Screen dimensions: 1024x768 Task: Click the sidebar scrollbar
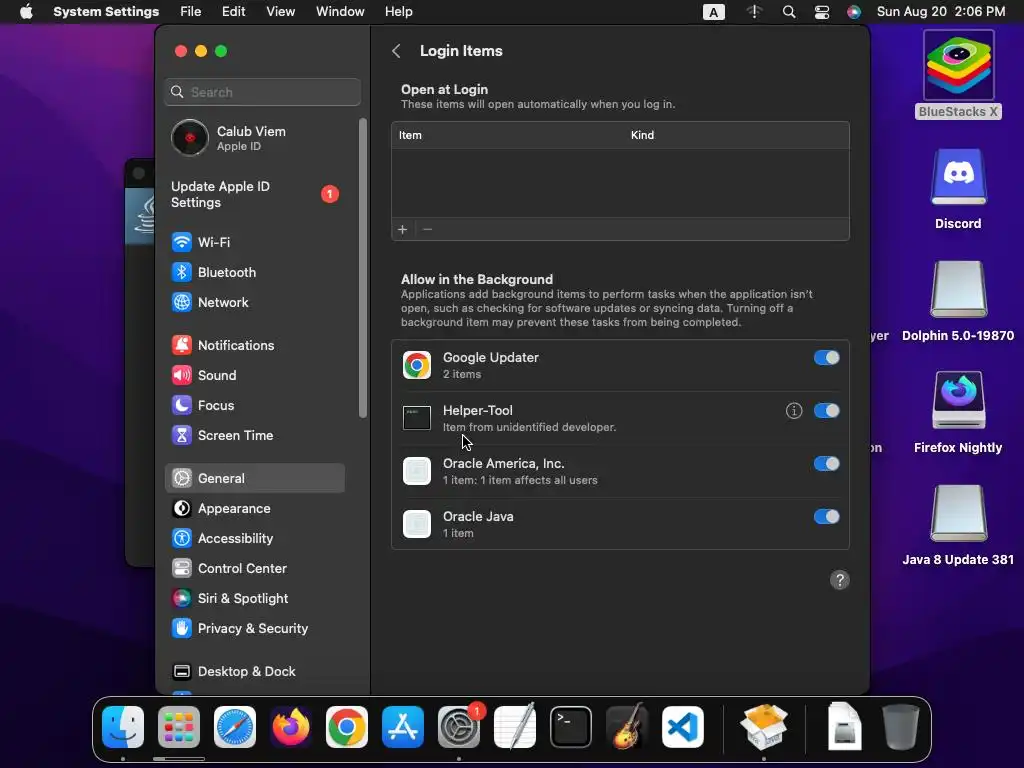point(362,268)
